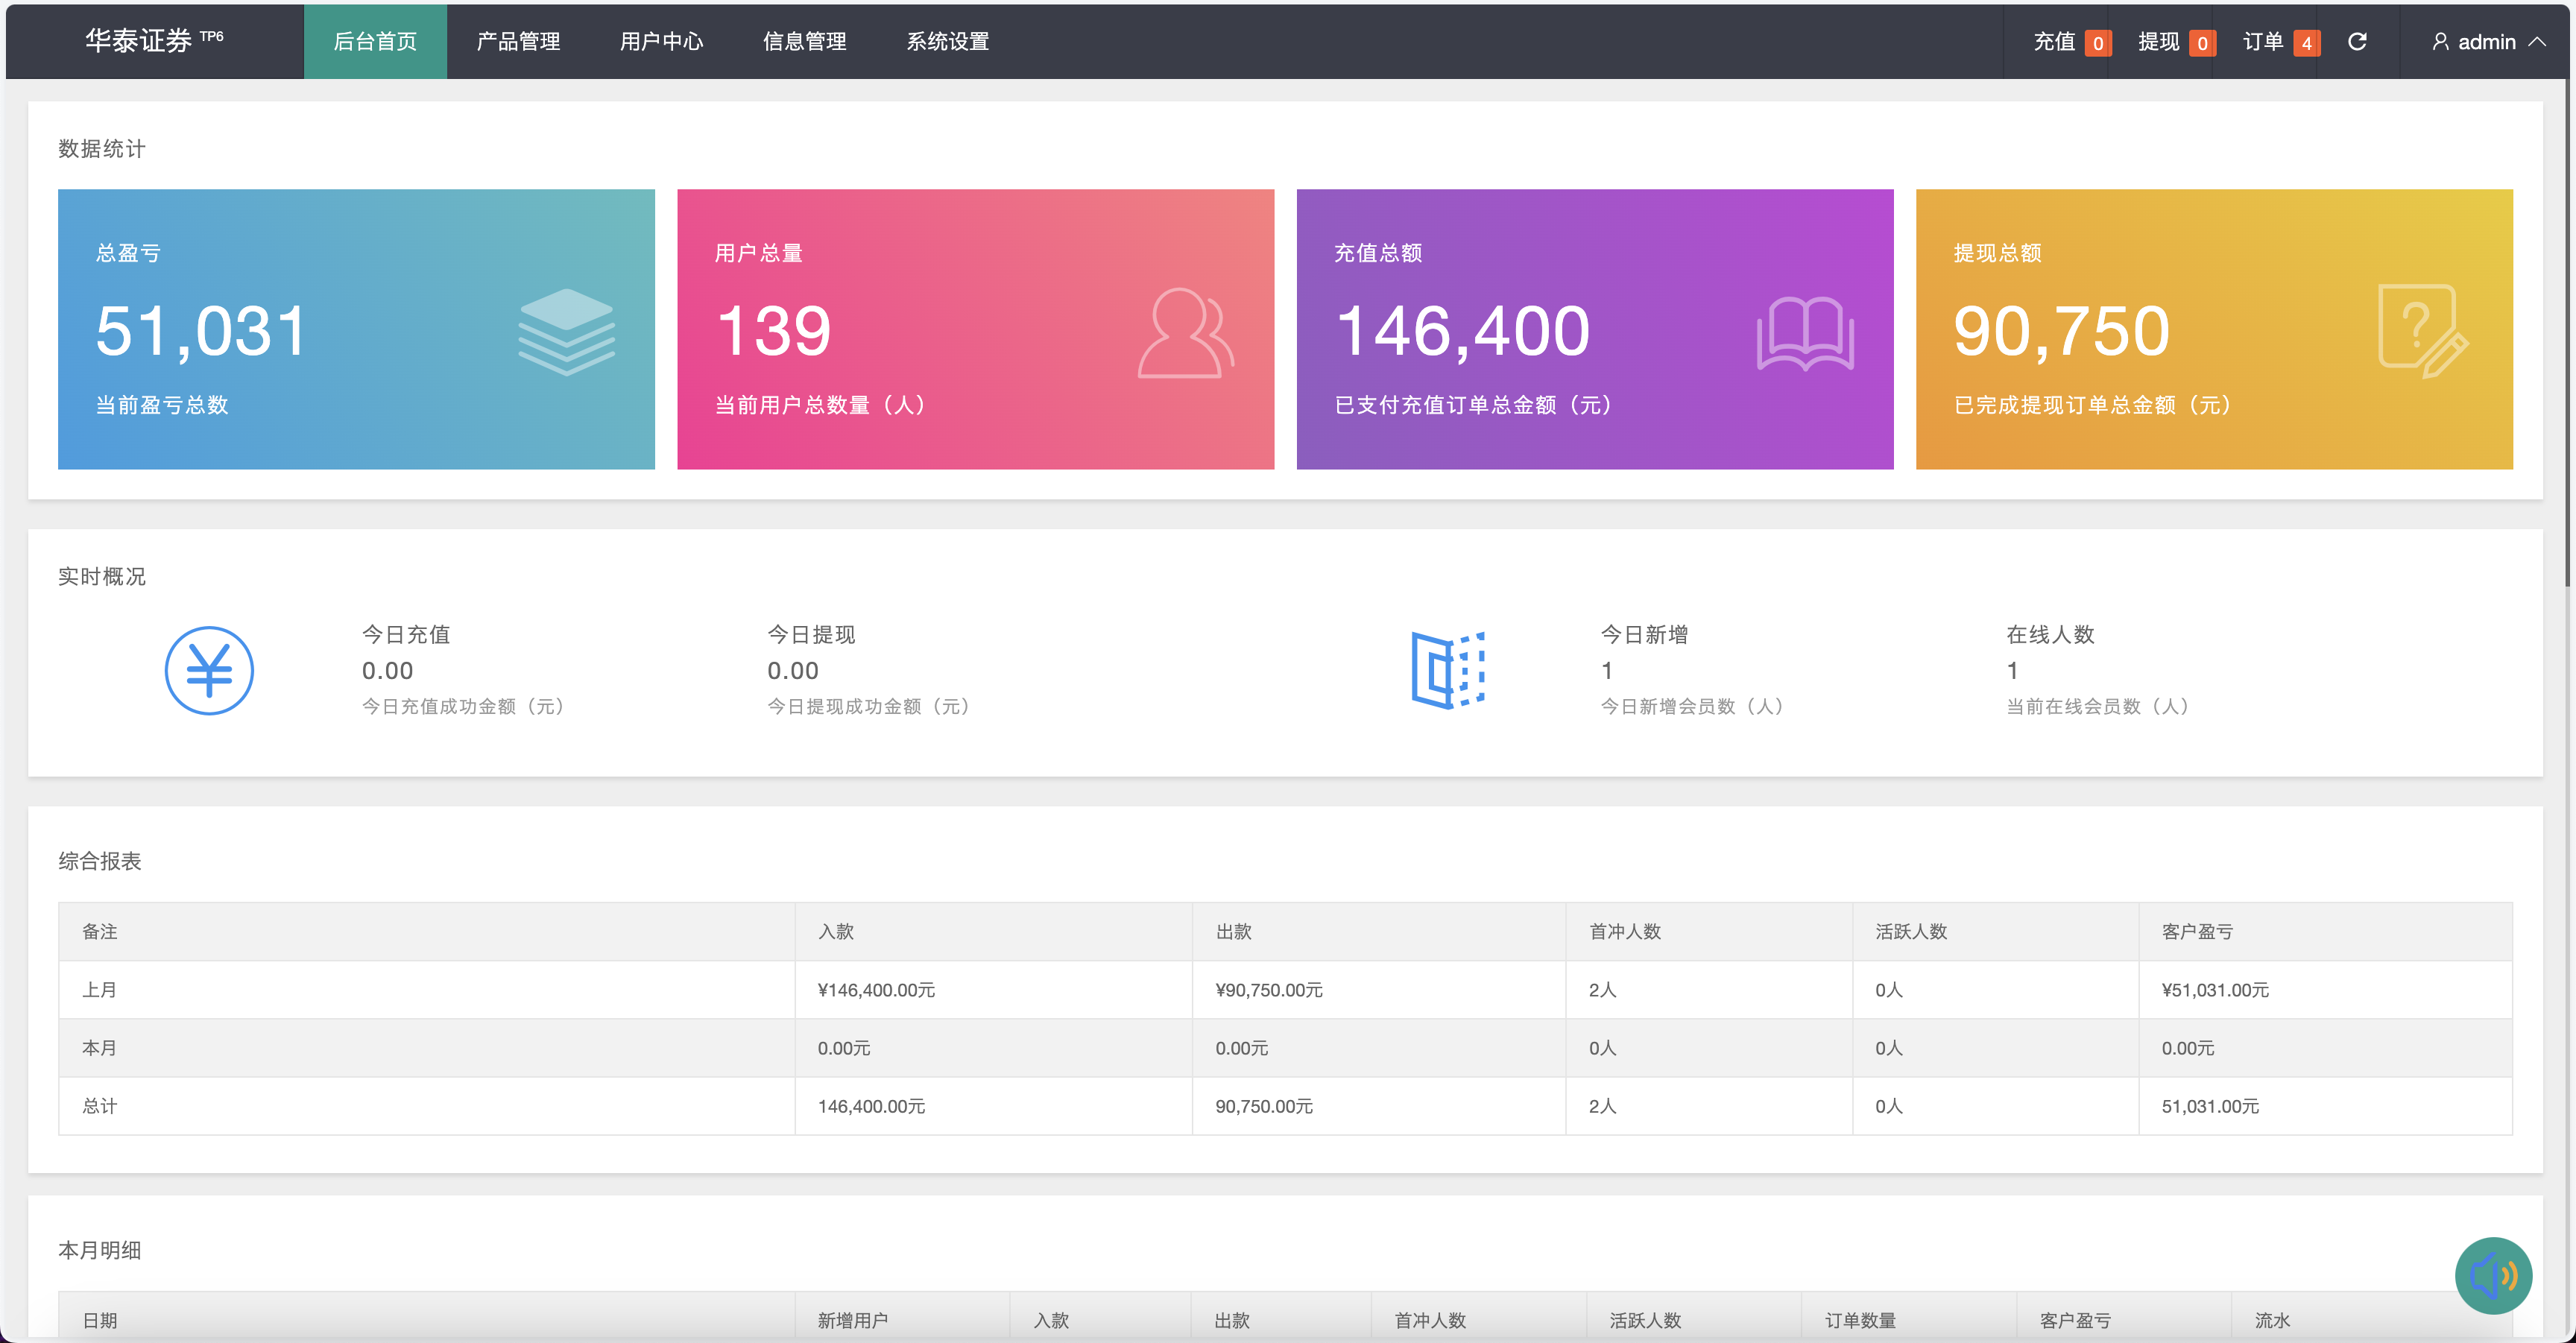The image size is (2576, 1343).
Task: Click the 充值 button in the top bar
Action: tap(2053, 41)
